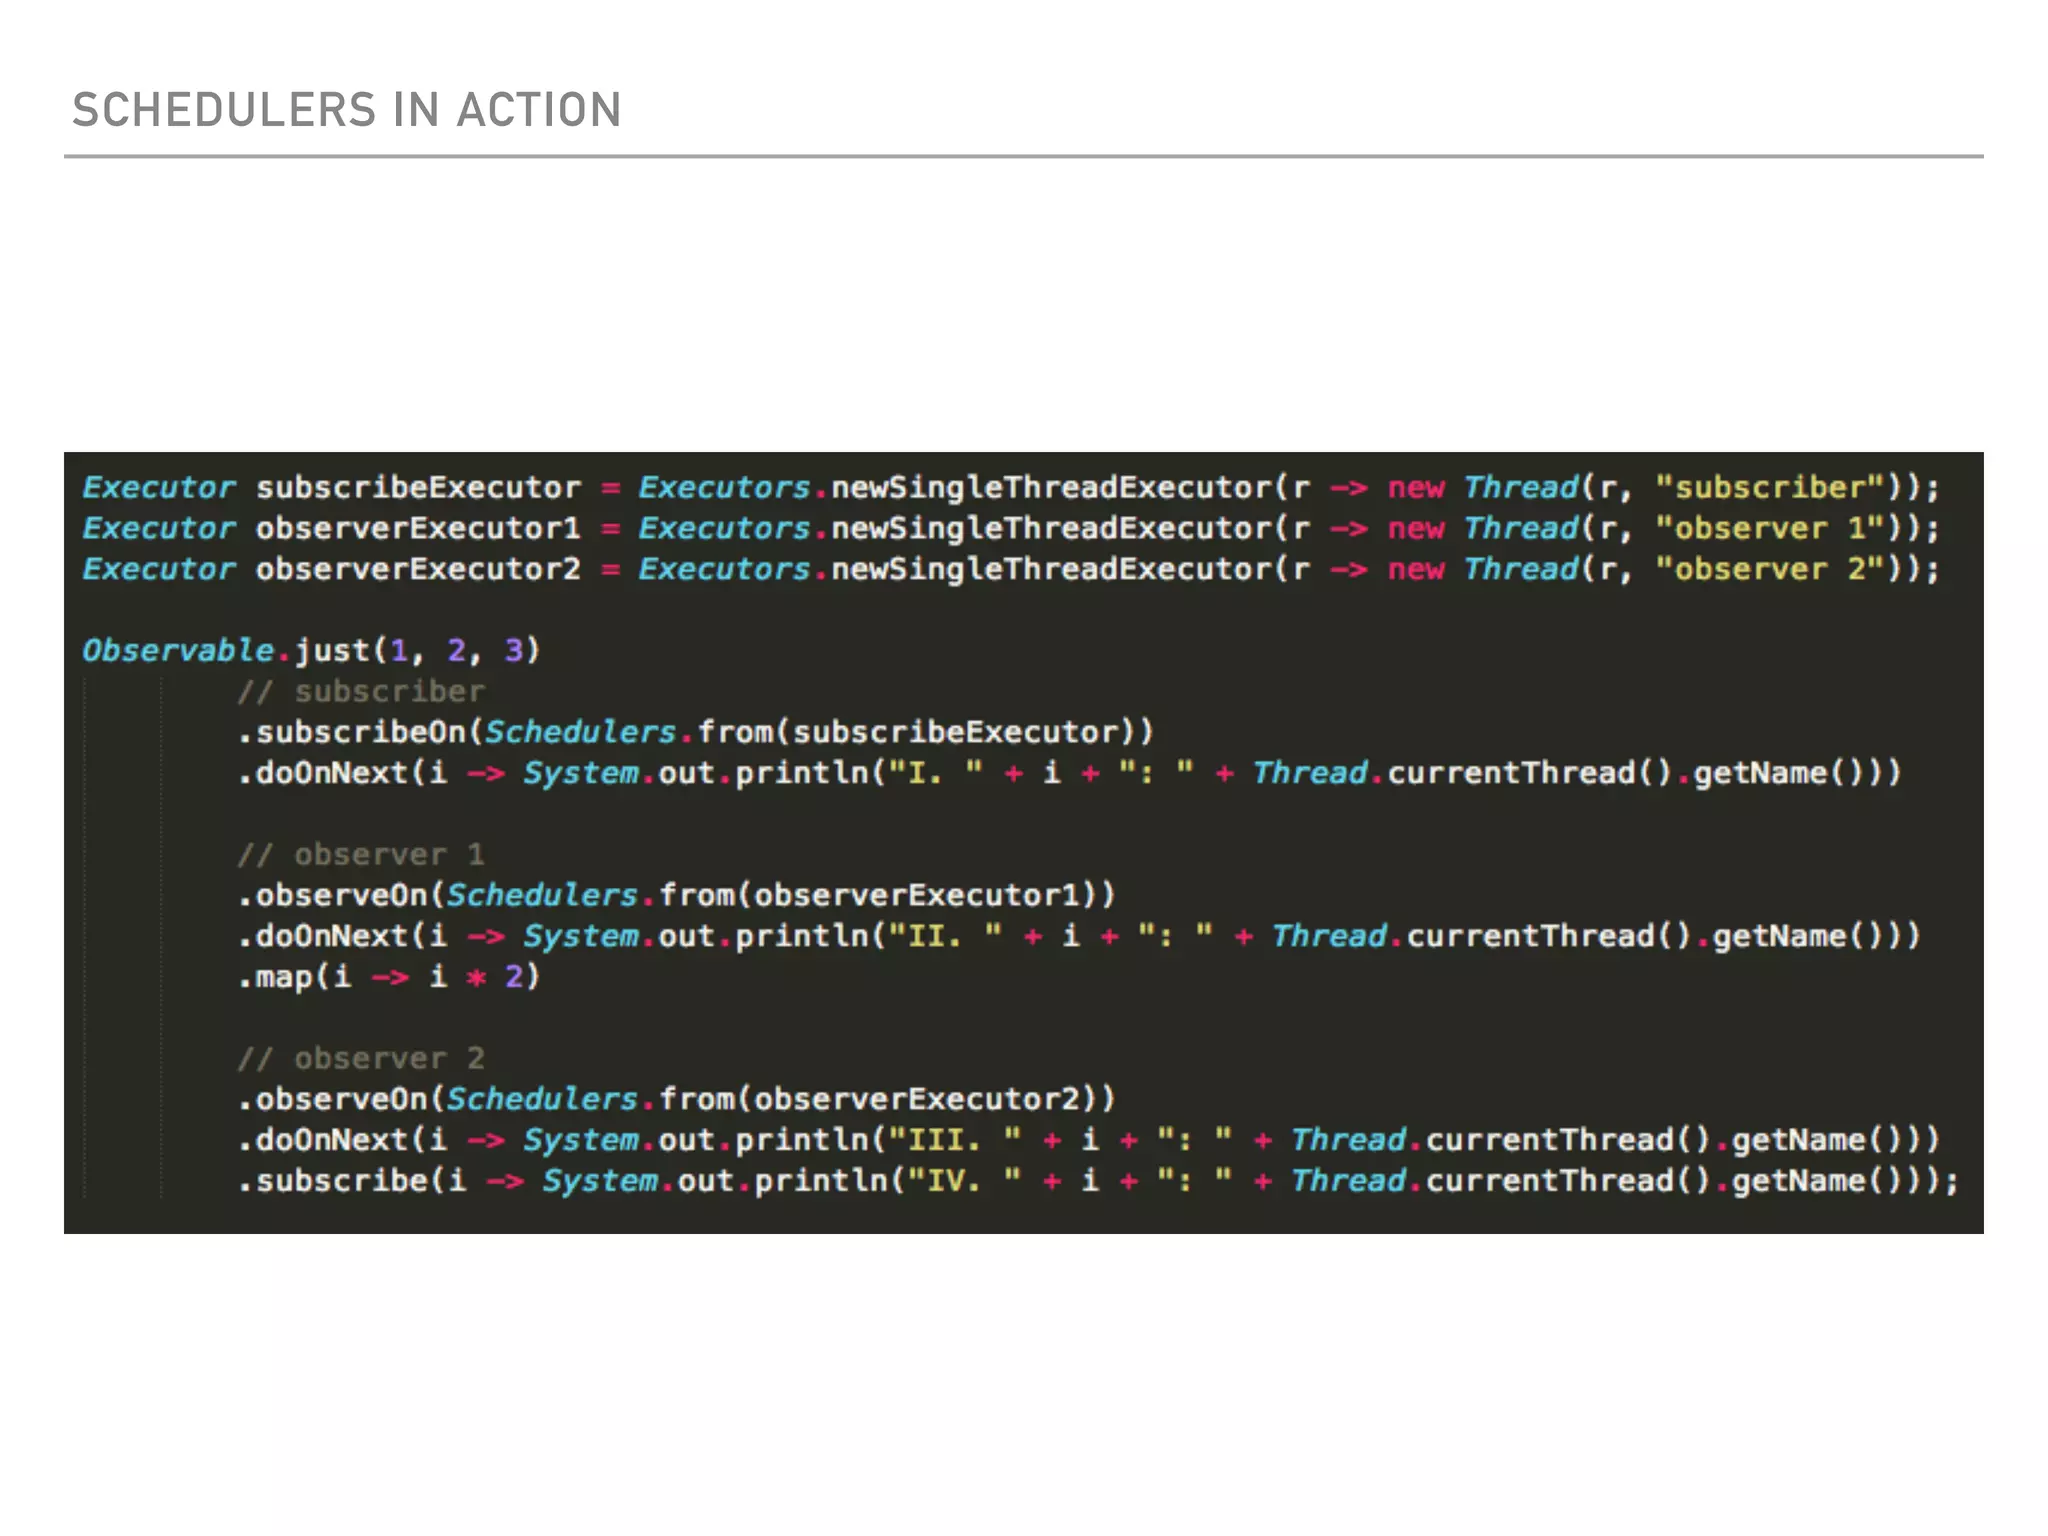
Task: Click the first newSingleThreadExecutor method name
Action: (x=1051, y=488)
